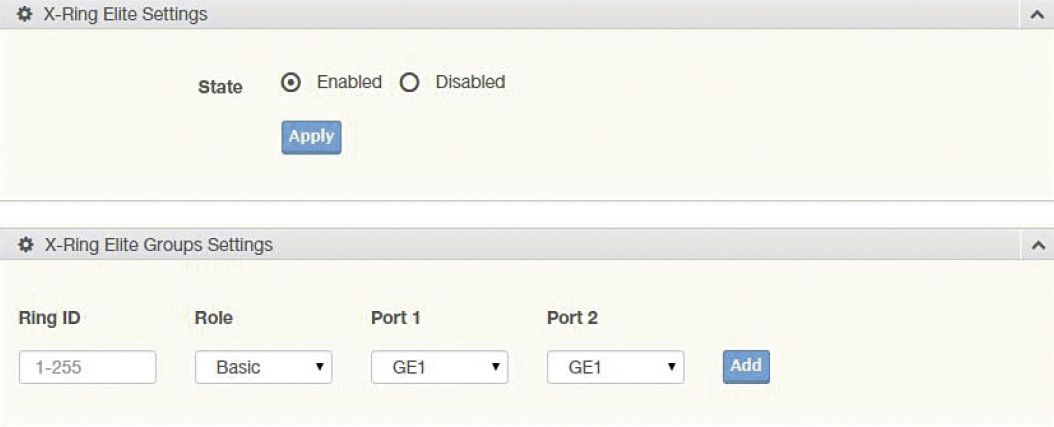Open the Port 2 dropdown showing GE1
The width and height of the screenshot is (1054, 427).
(616, 366)
